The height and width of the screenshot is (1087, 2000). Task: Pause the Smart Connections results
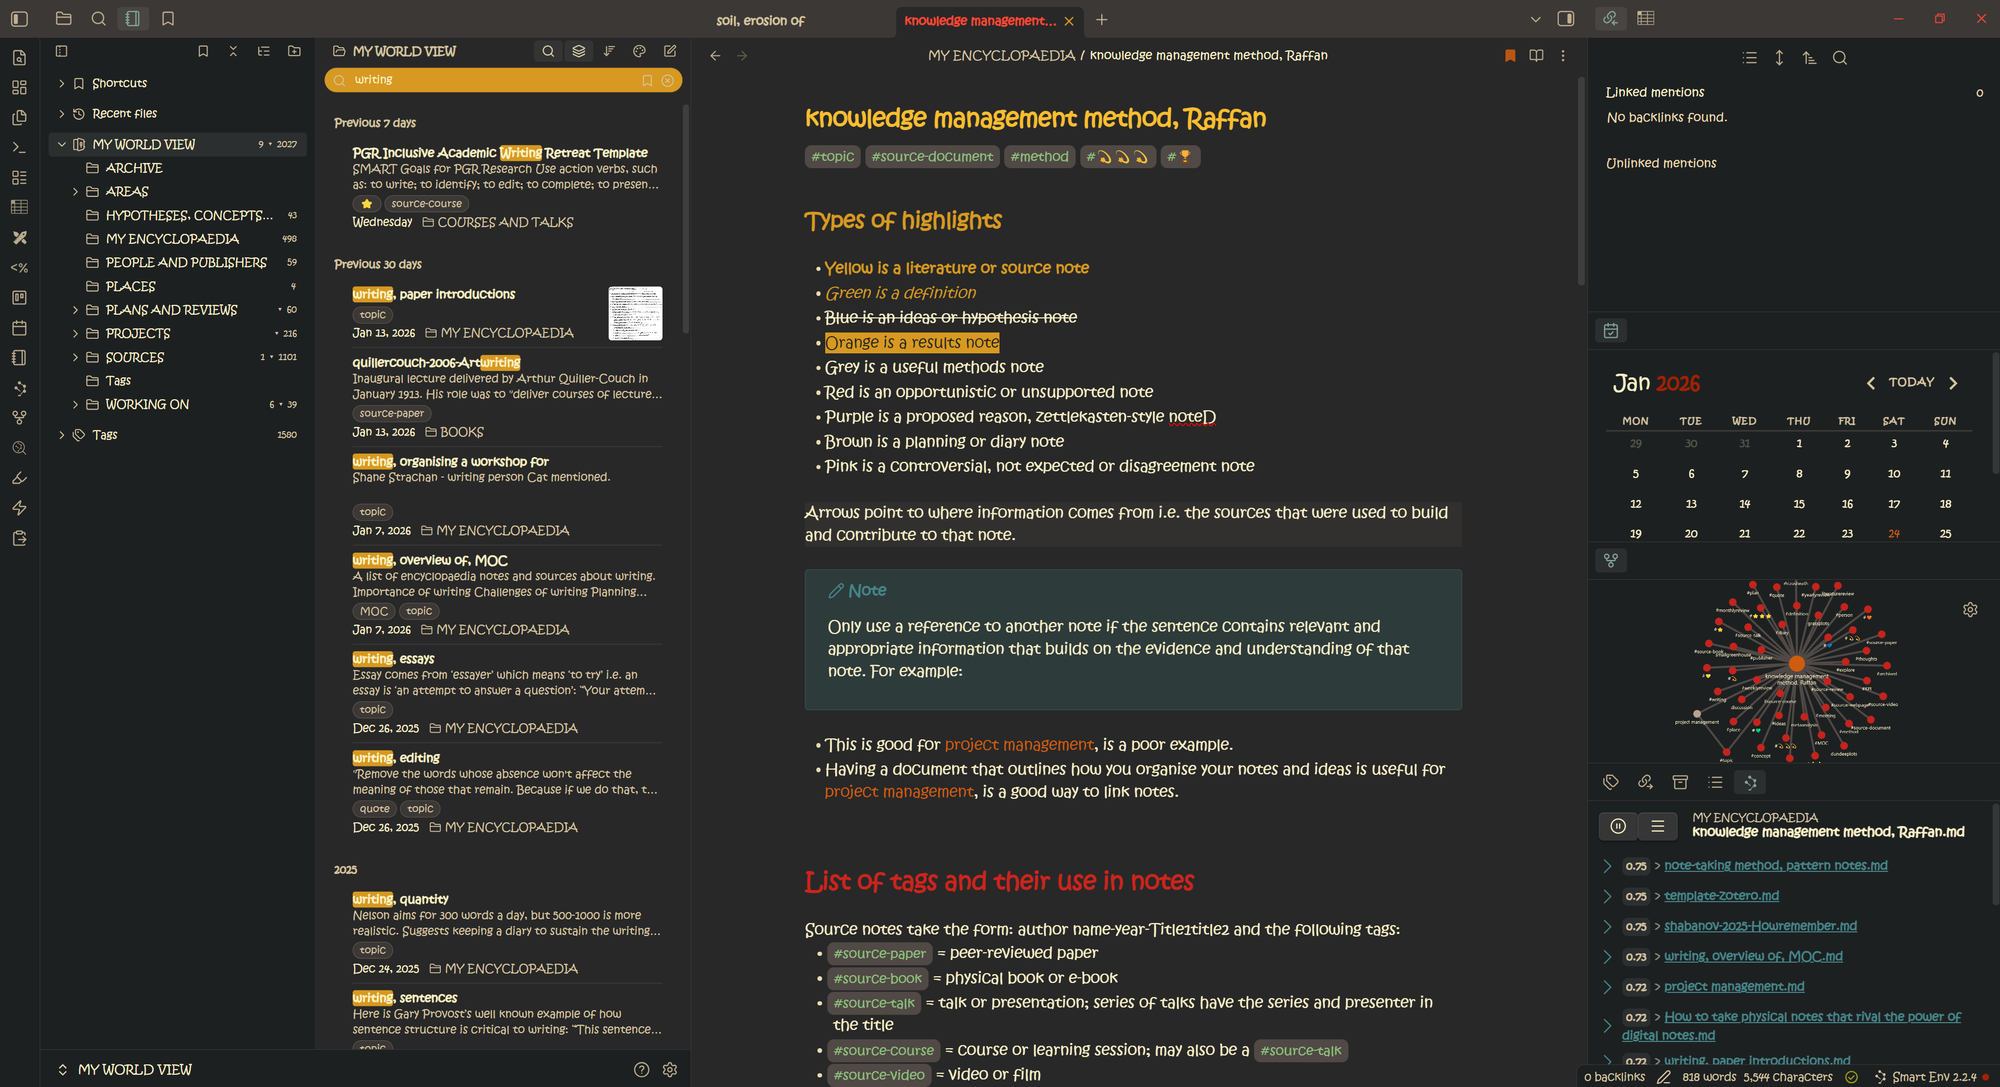(1618, 826)
